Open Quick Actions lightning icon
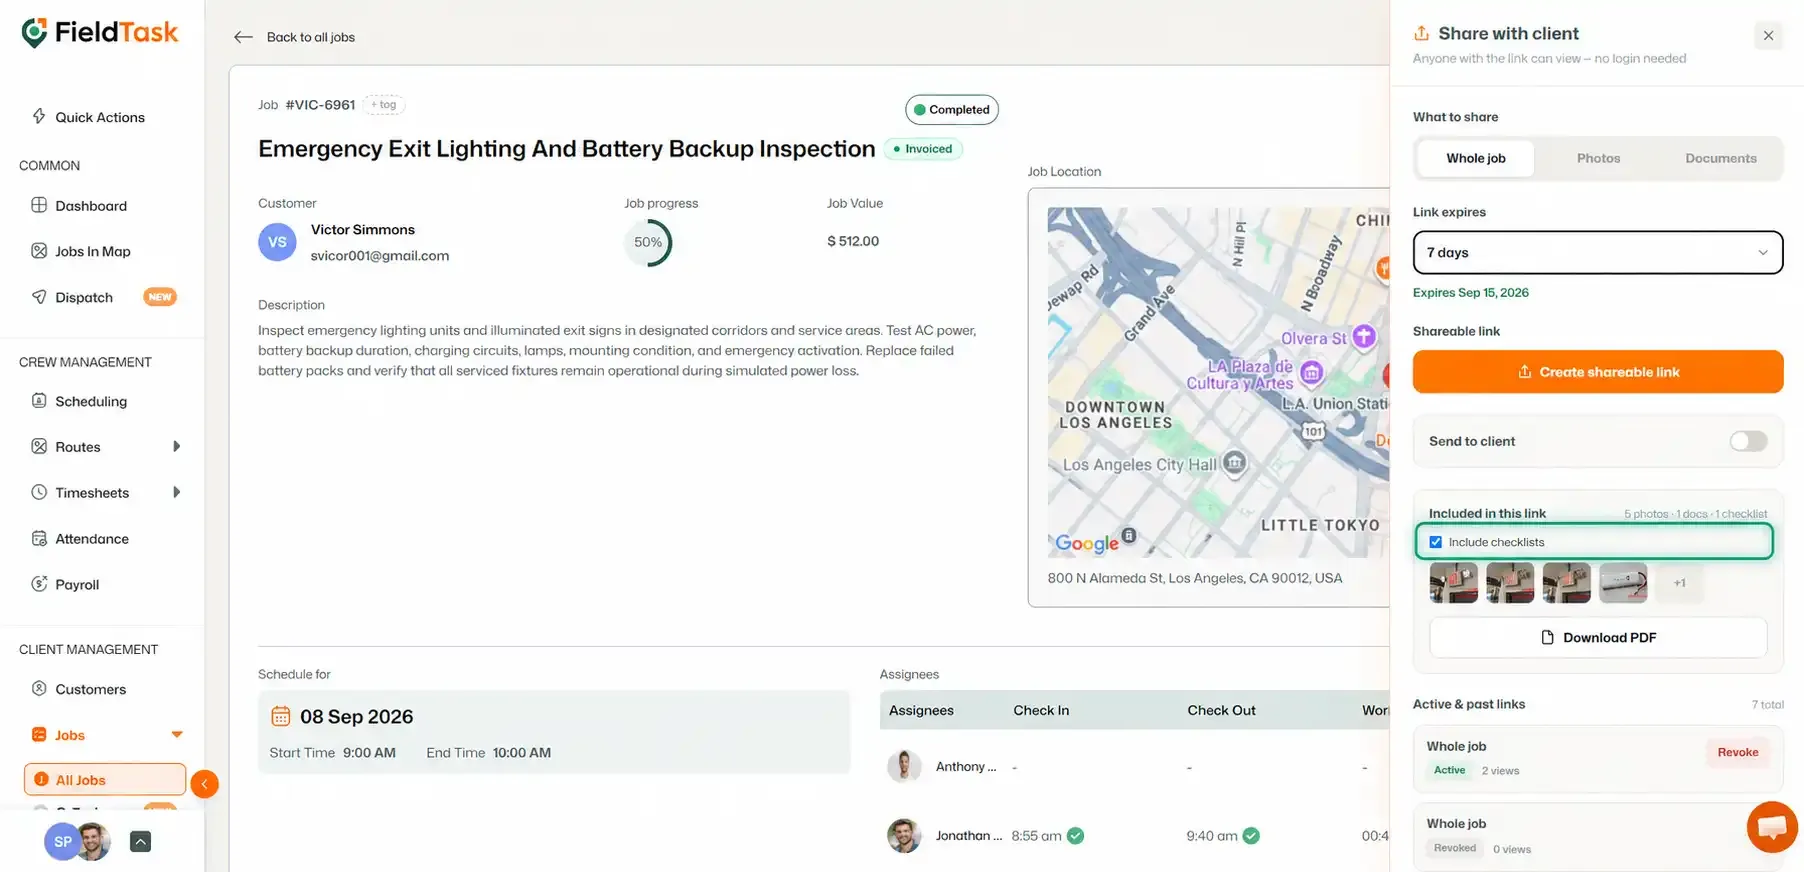This screenshot has width=1804, height=872. pyautogui.click(x=39, y=116)
